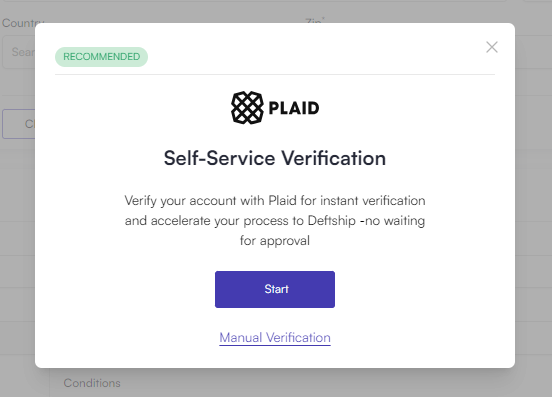Click the phrase 'for approval' in the description

coord(275,241)
